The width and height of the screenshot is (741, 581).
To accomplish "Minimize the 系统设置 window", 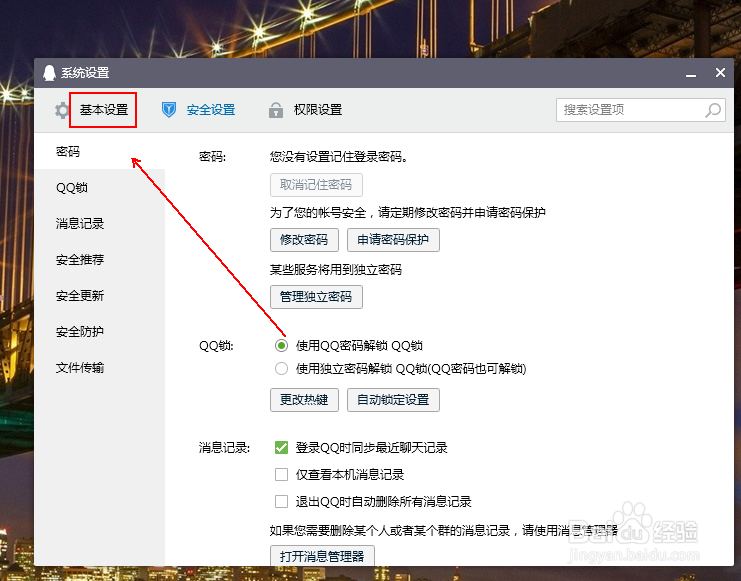I will (691, 75).
